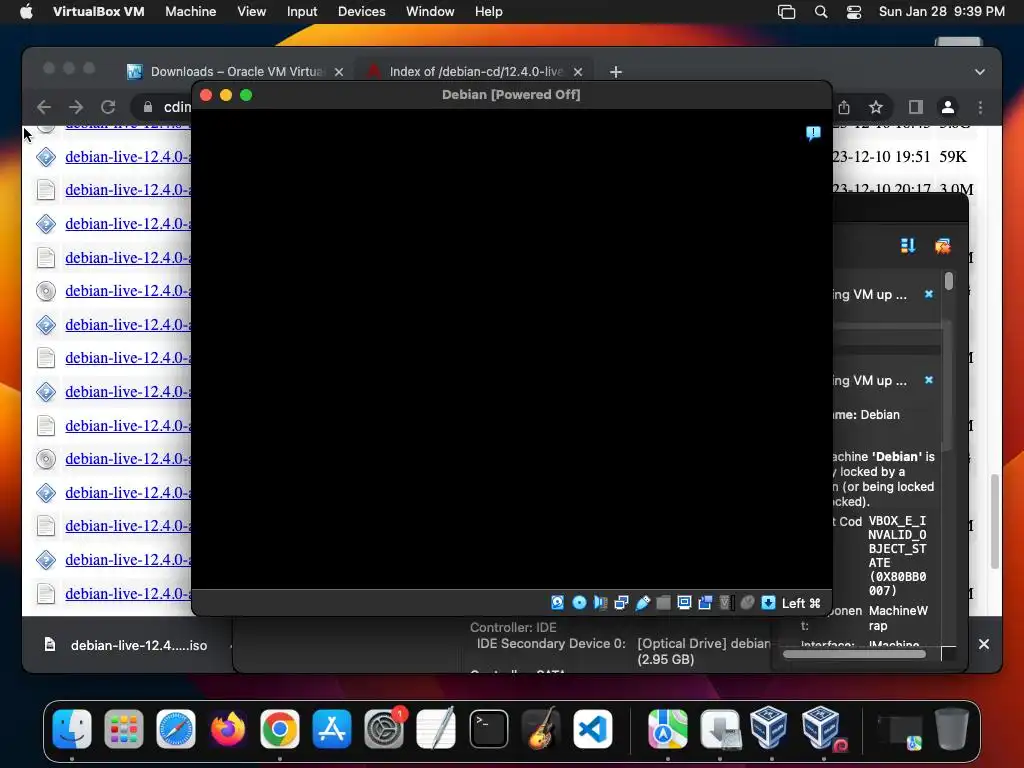Open the network adapter status icon
Screen dimensions: 1024x768
(621, 603)
